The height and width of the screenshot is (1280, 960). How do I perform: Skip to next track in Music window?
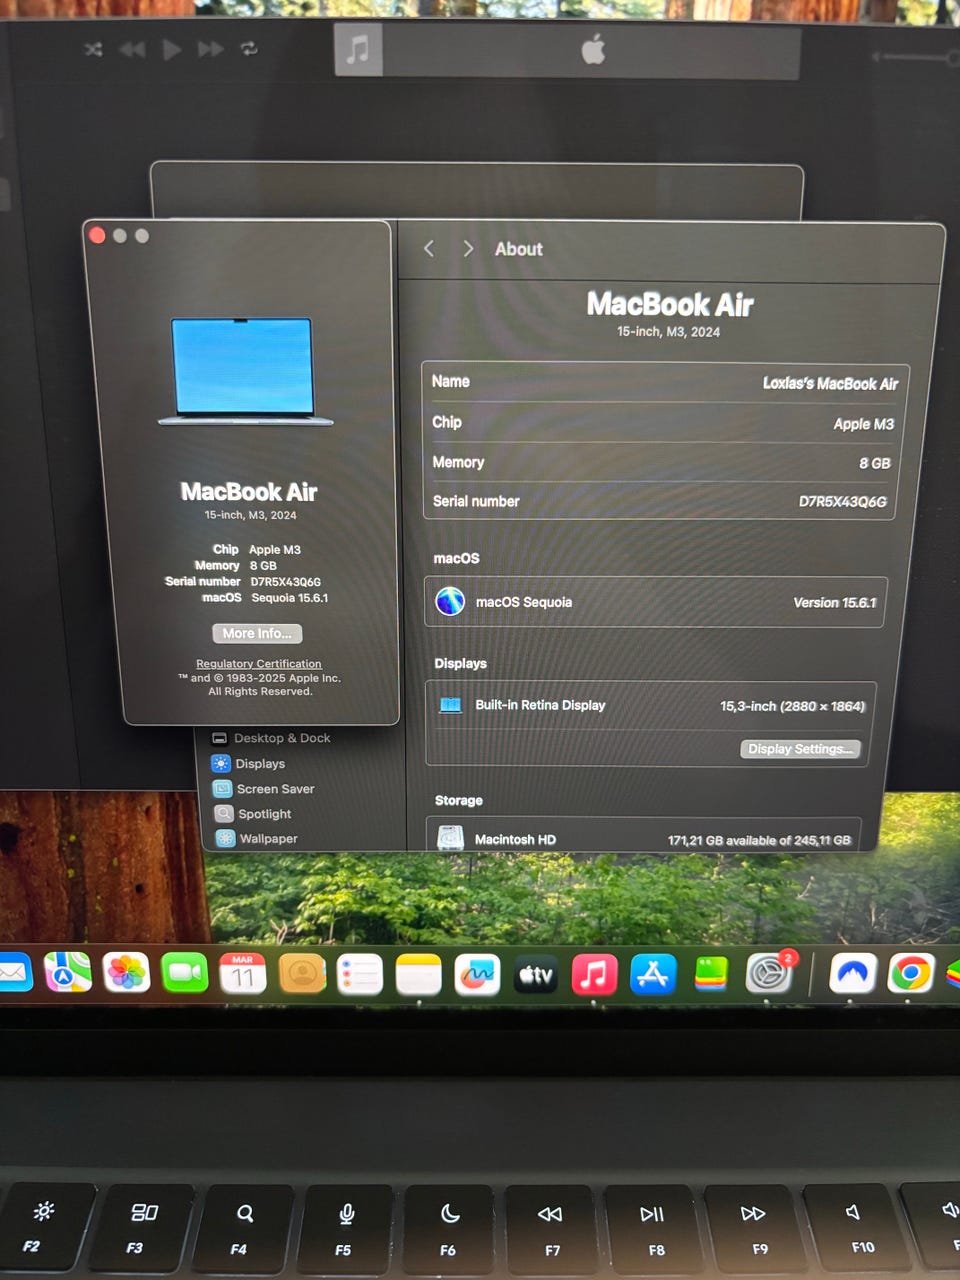click(210, 49)
